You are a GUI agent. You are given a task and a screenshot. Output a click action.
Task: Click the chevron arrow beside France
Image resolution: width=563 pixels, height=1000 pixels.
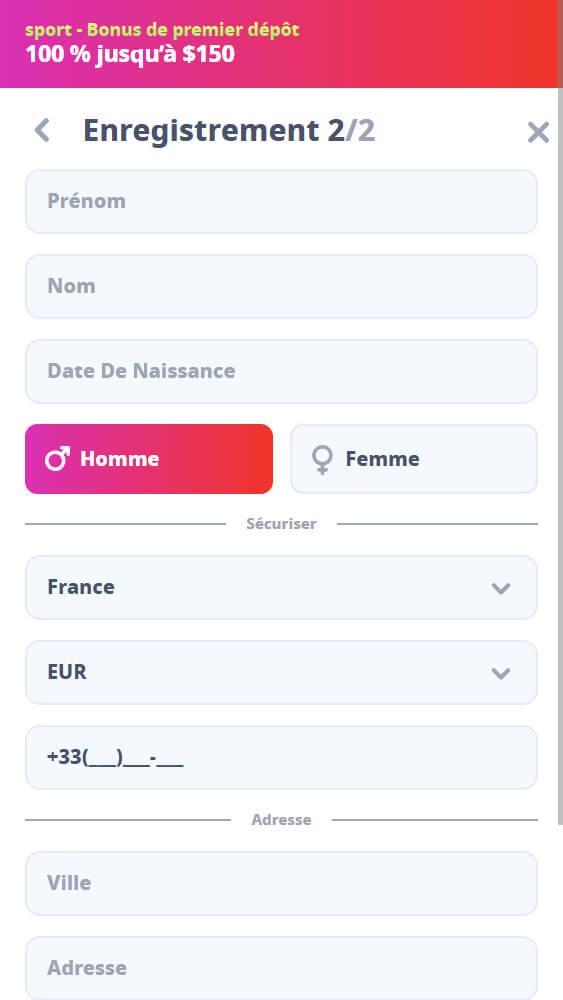click(501, 588)
